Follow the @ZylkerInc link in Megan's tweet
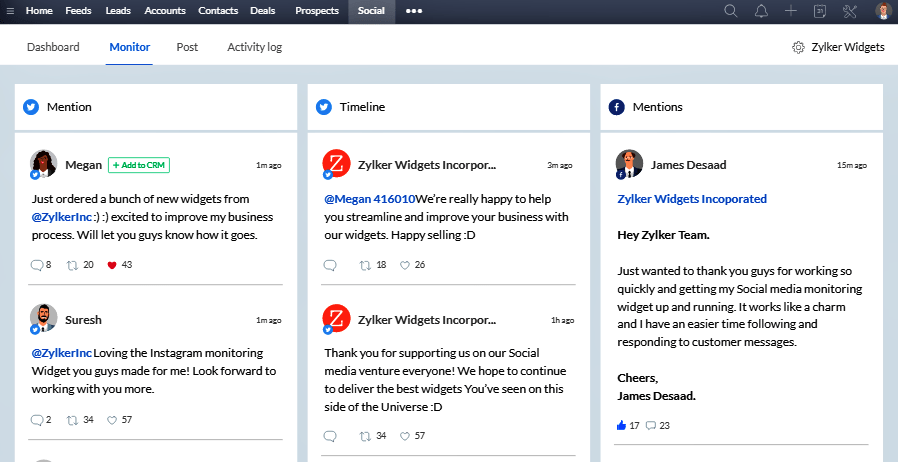This screenshot has height=462, width=898. (x=61, y=217)
